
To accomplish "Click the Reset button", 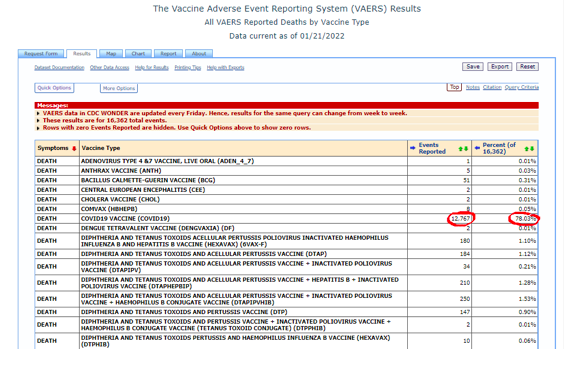I will pyautogui.click(x=527, y=67).
